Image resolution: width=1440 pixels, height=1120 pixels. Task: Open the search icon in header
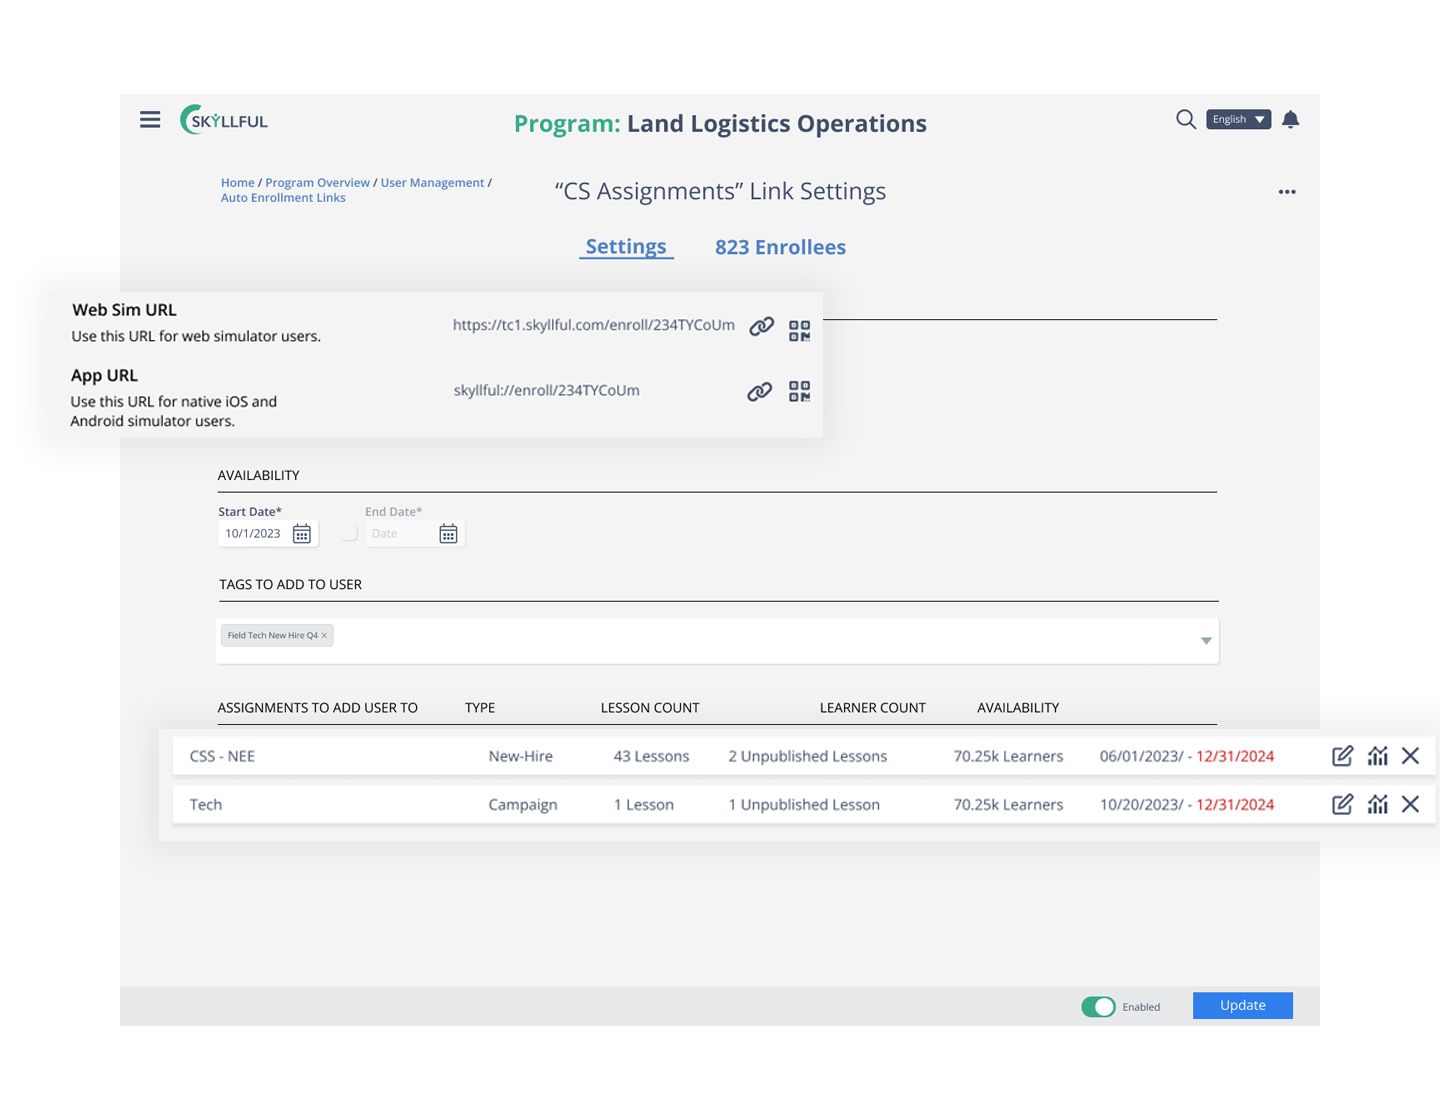(1186, 120)
